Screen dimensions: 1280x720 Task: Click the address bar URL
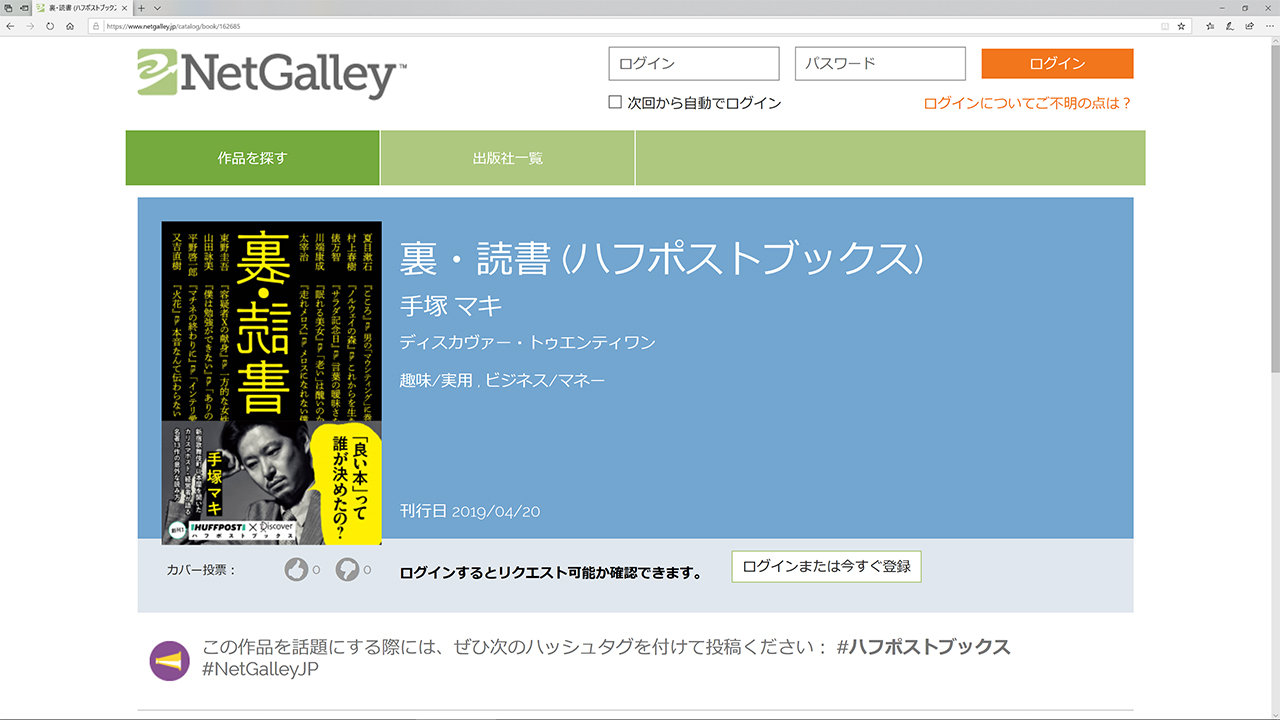point(172,26)
